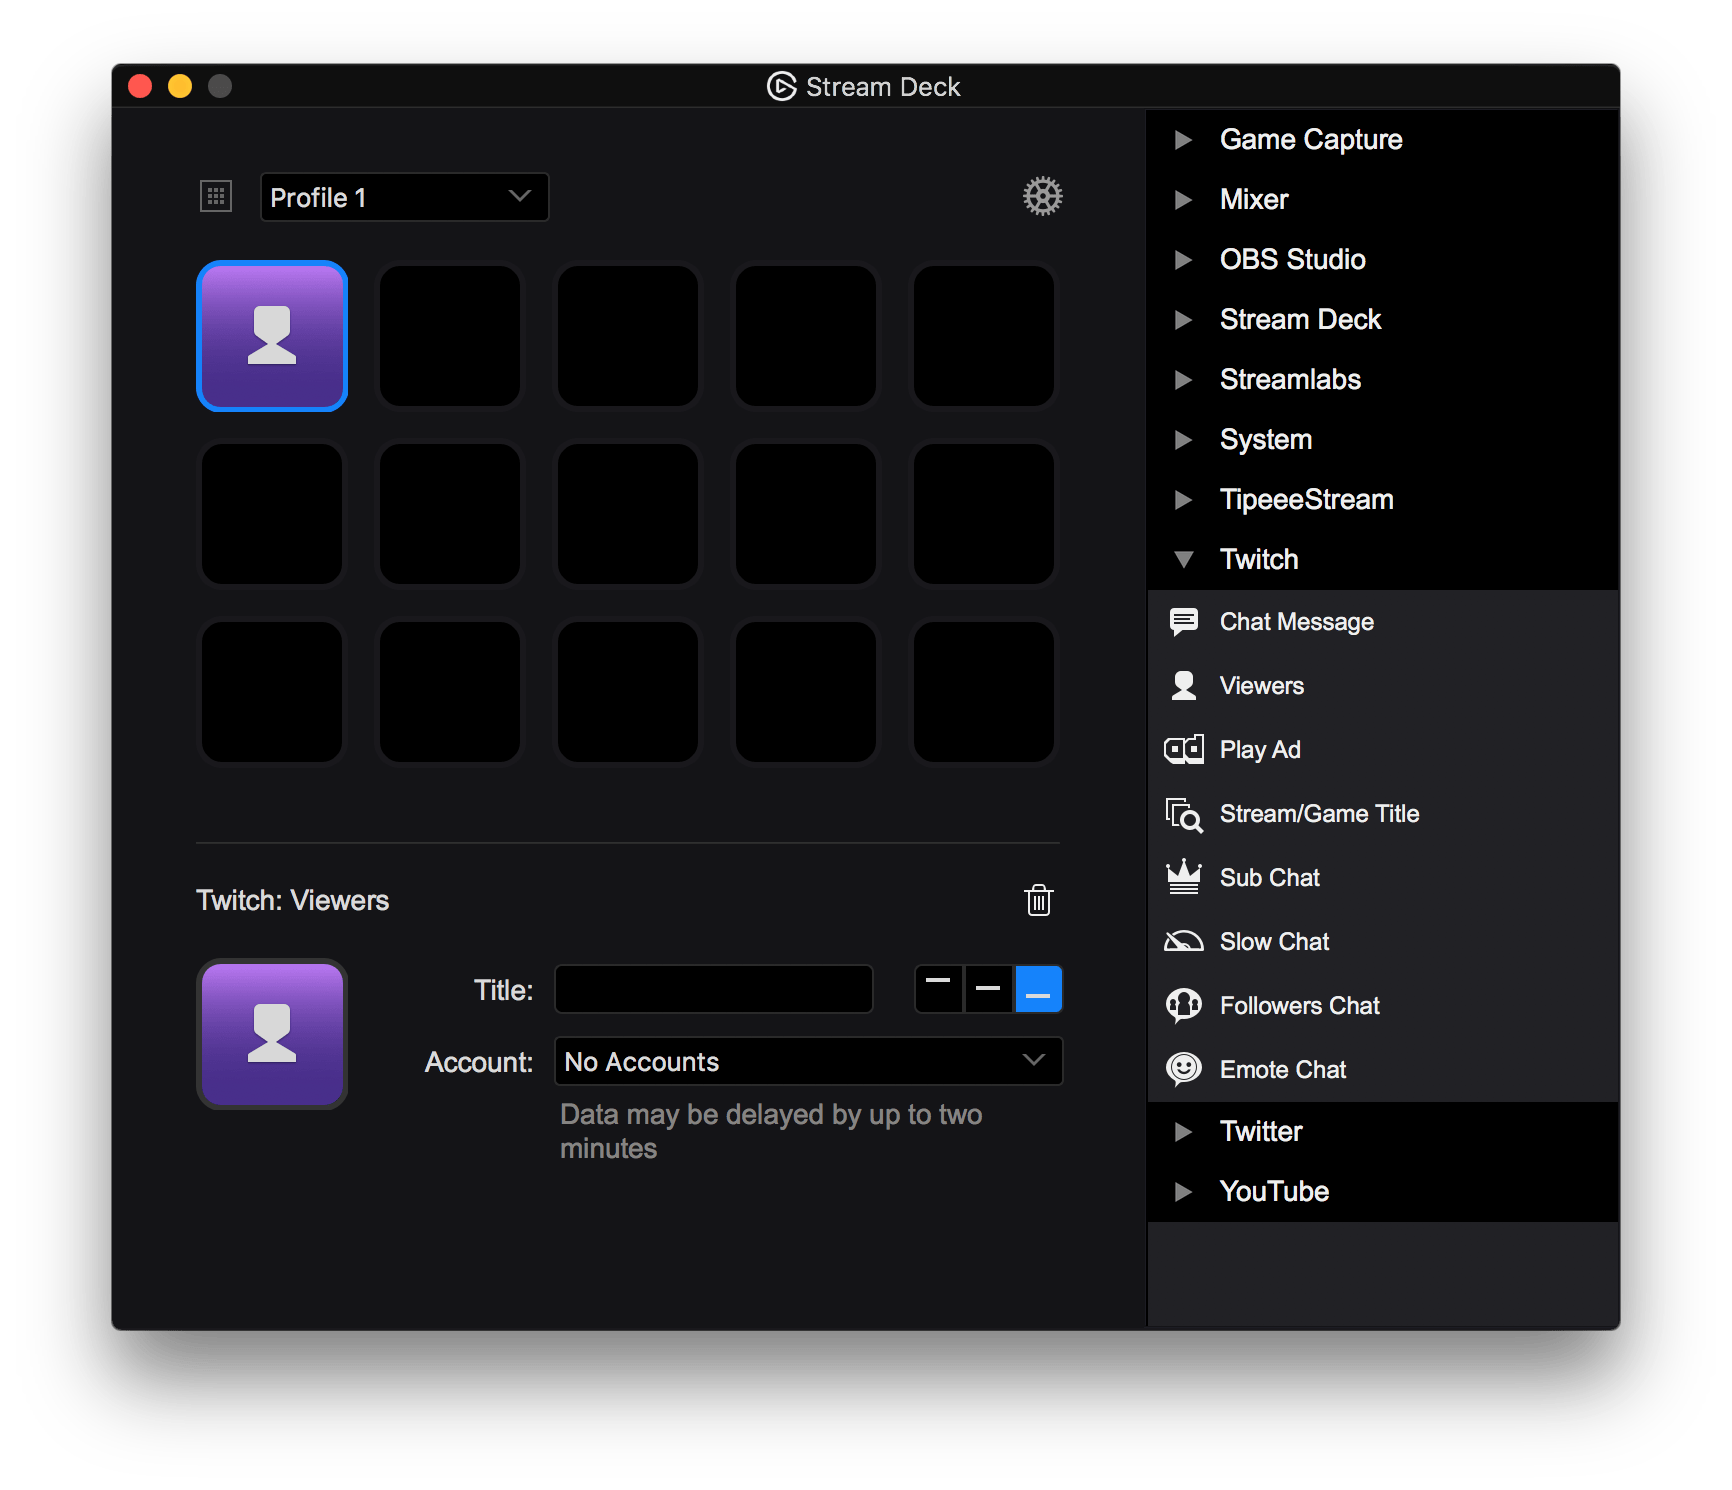
Task: Expand the Twitter category
Action: coord(1183,1132)
